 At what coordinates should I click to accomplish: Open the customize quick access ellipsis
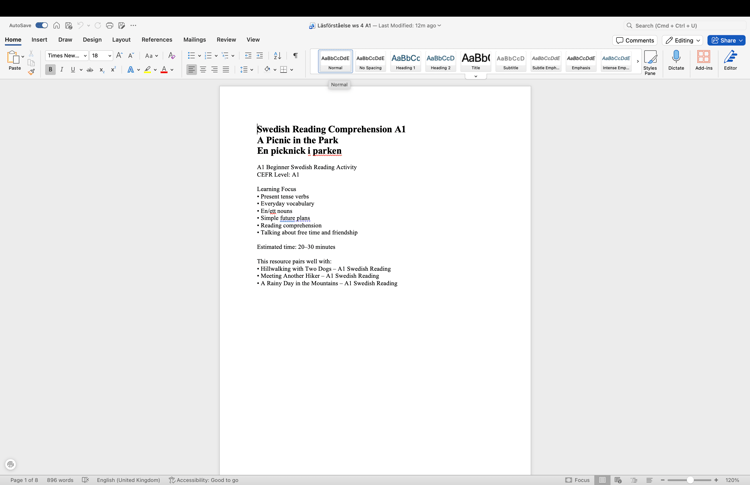[x=133, y=25]
